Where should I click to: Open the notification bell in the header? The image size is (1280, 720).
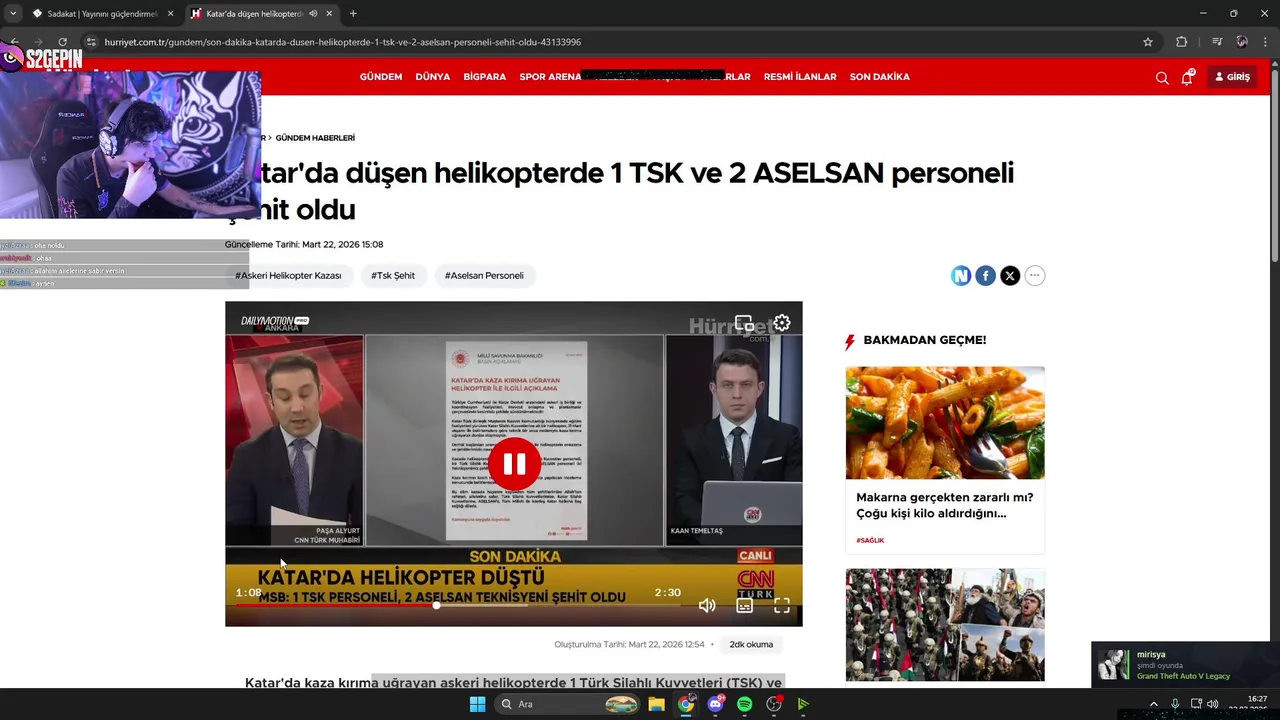point(1187,77)
